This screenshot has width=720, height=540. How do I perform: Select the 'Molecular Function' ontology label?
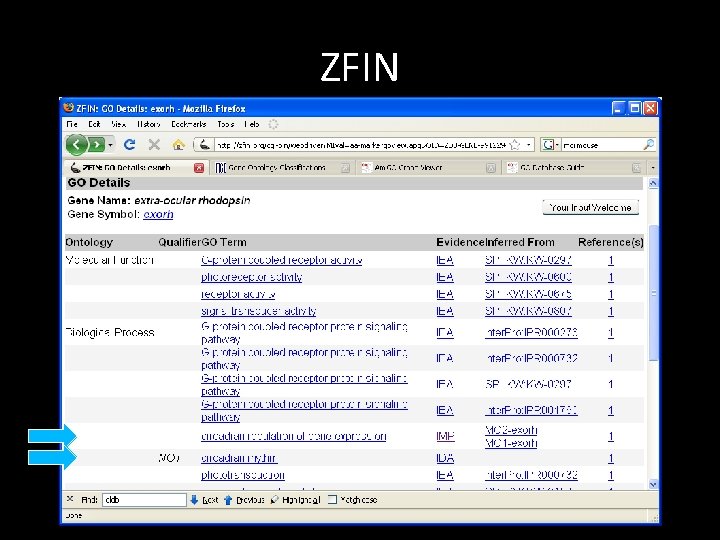(x=109, y=260)
